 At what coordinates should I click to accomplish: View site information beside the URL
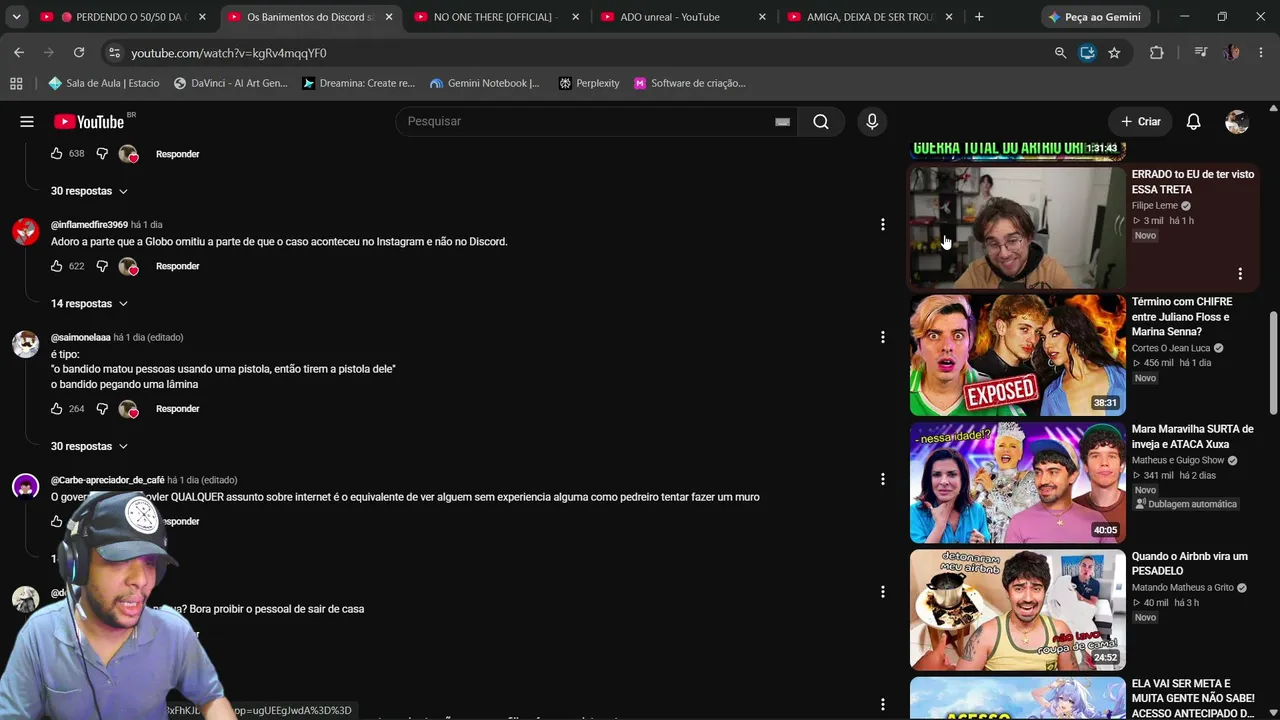click(x=113, y=53)
